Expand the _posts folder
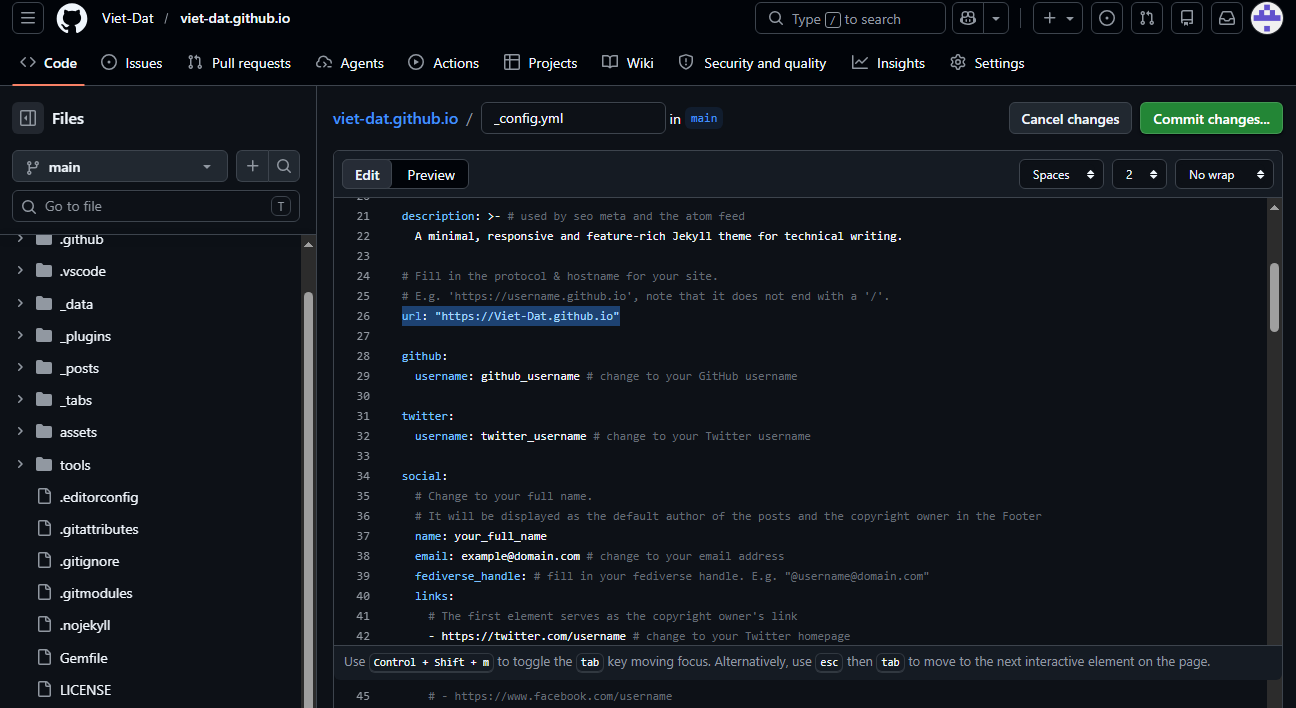The width and height of the screenshot is (1296, 708). tap(20, 368)
